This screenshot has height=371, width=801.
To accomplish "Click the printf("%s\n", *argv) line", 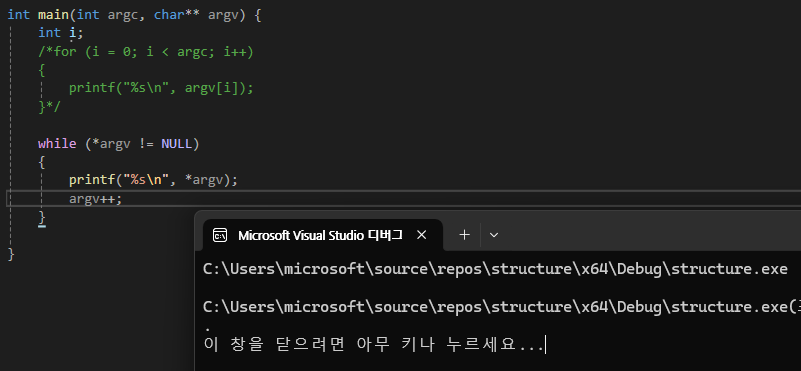I will (x=153, y=180).
